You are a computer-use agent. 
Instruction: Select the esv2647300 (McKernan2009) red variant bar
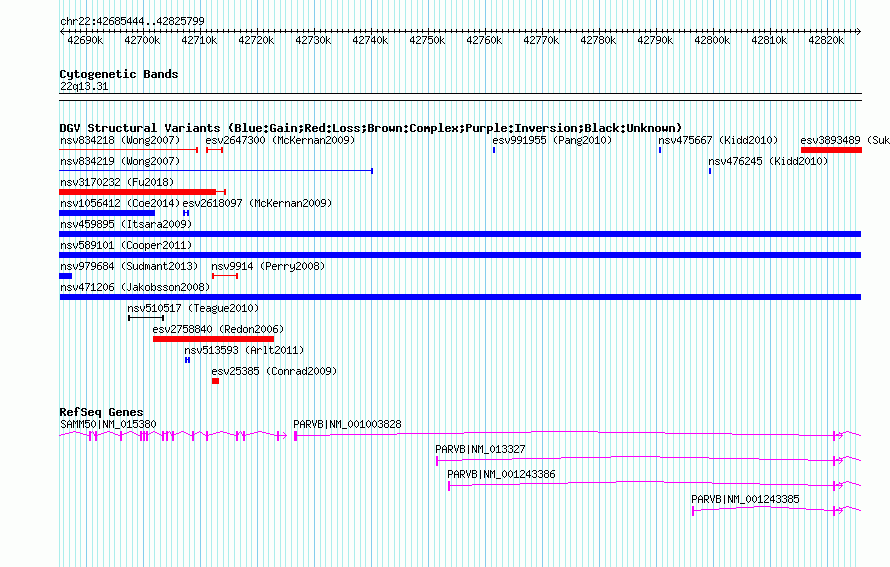[215, 150]
